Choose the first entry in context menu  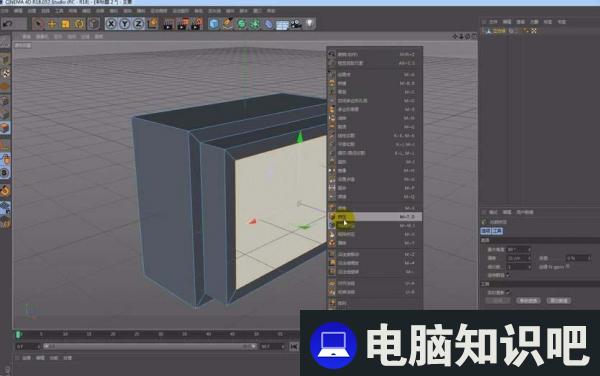click(375, 54)
